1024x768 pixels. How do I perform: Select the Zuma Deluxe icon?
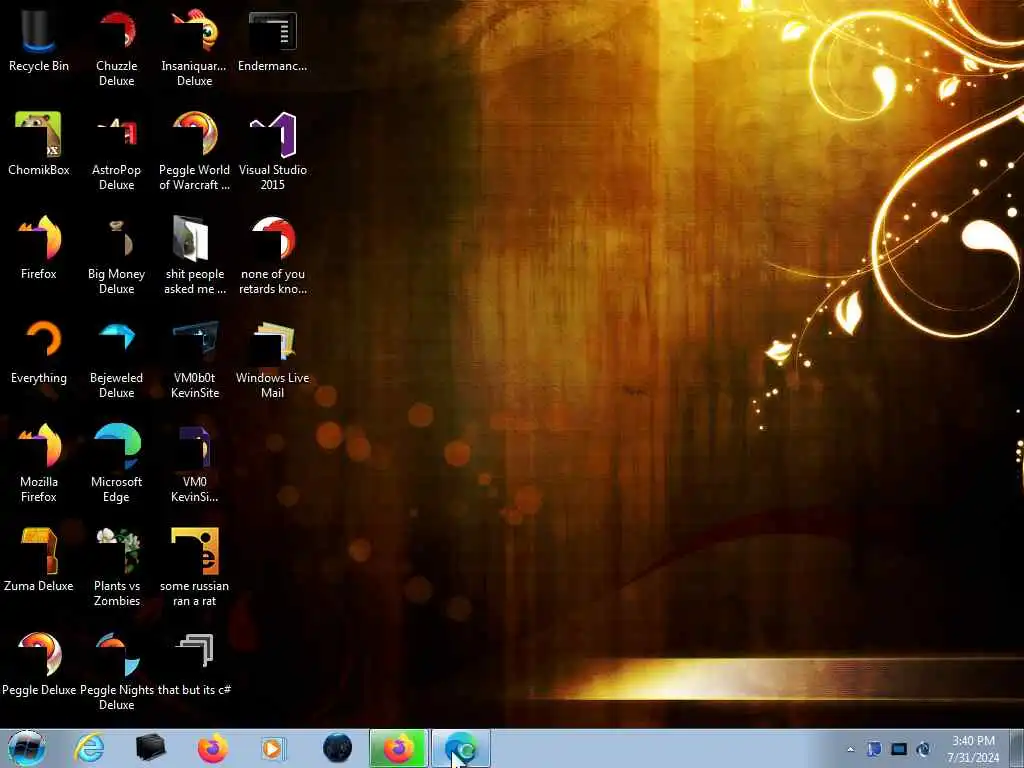pyautogui.click(x=39, y=560)
